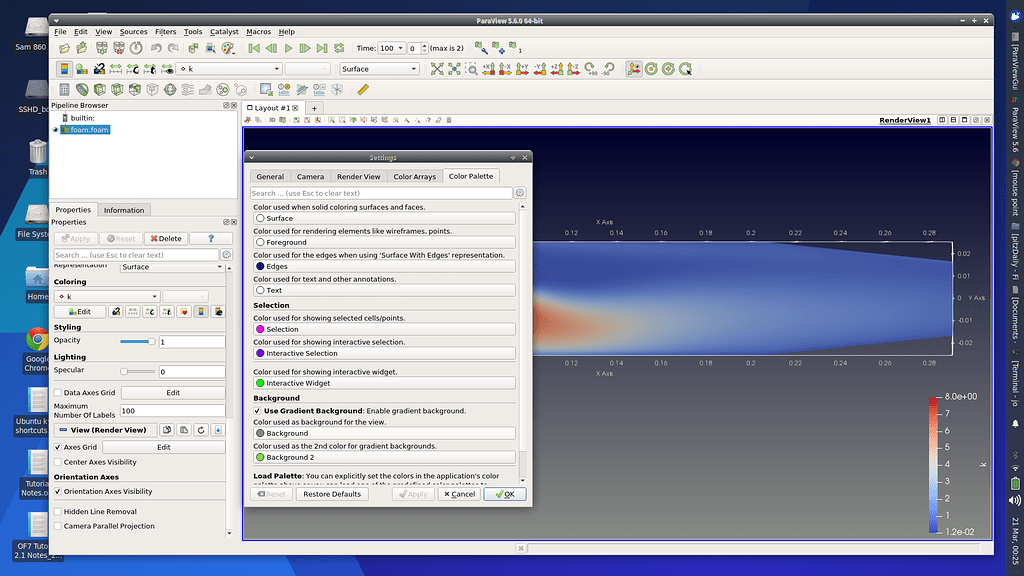Click the yellow Ruler icon

[x=363, y=89]
